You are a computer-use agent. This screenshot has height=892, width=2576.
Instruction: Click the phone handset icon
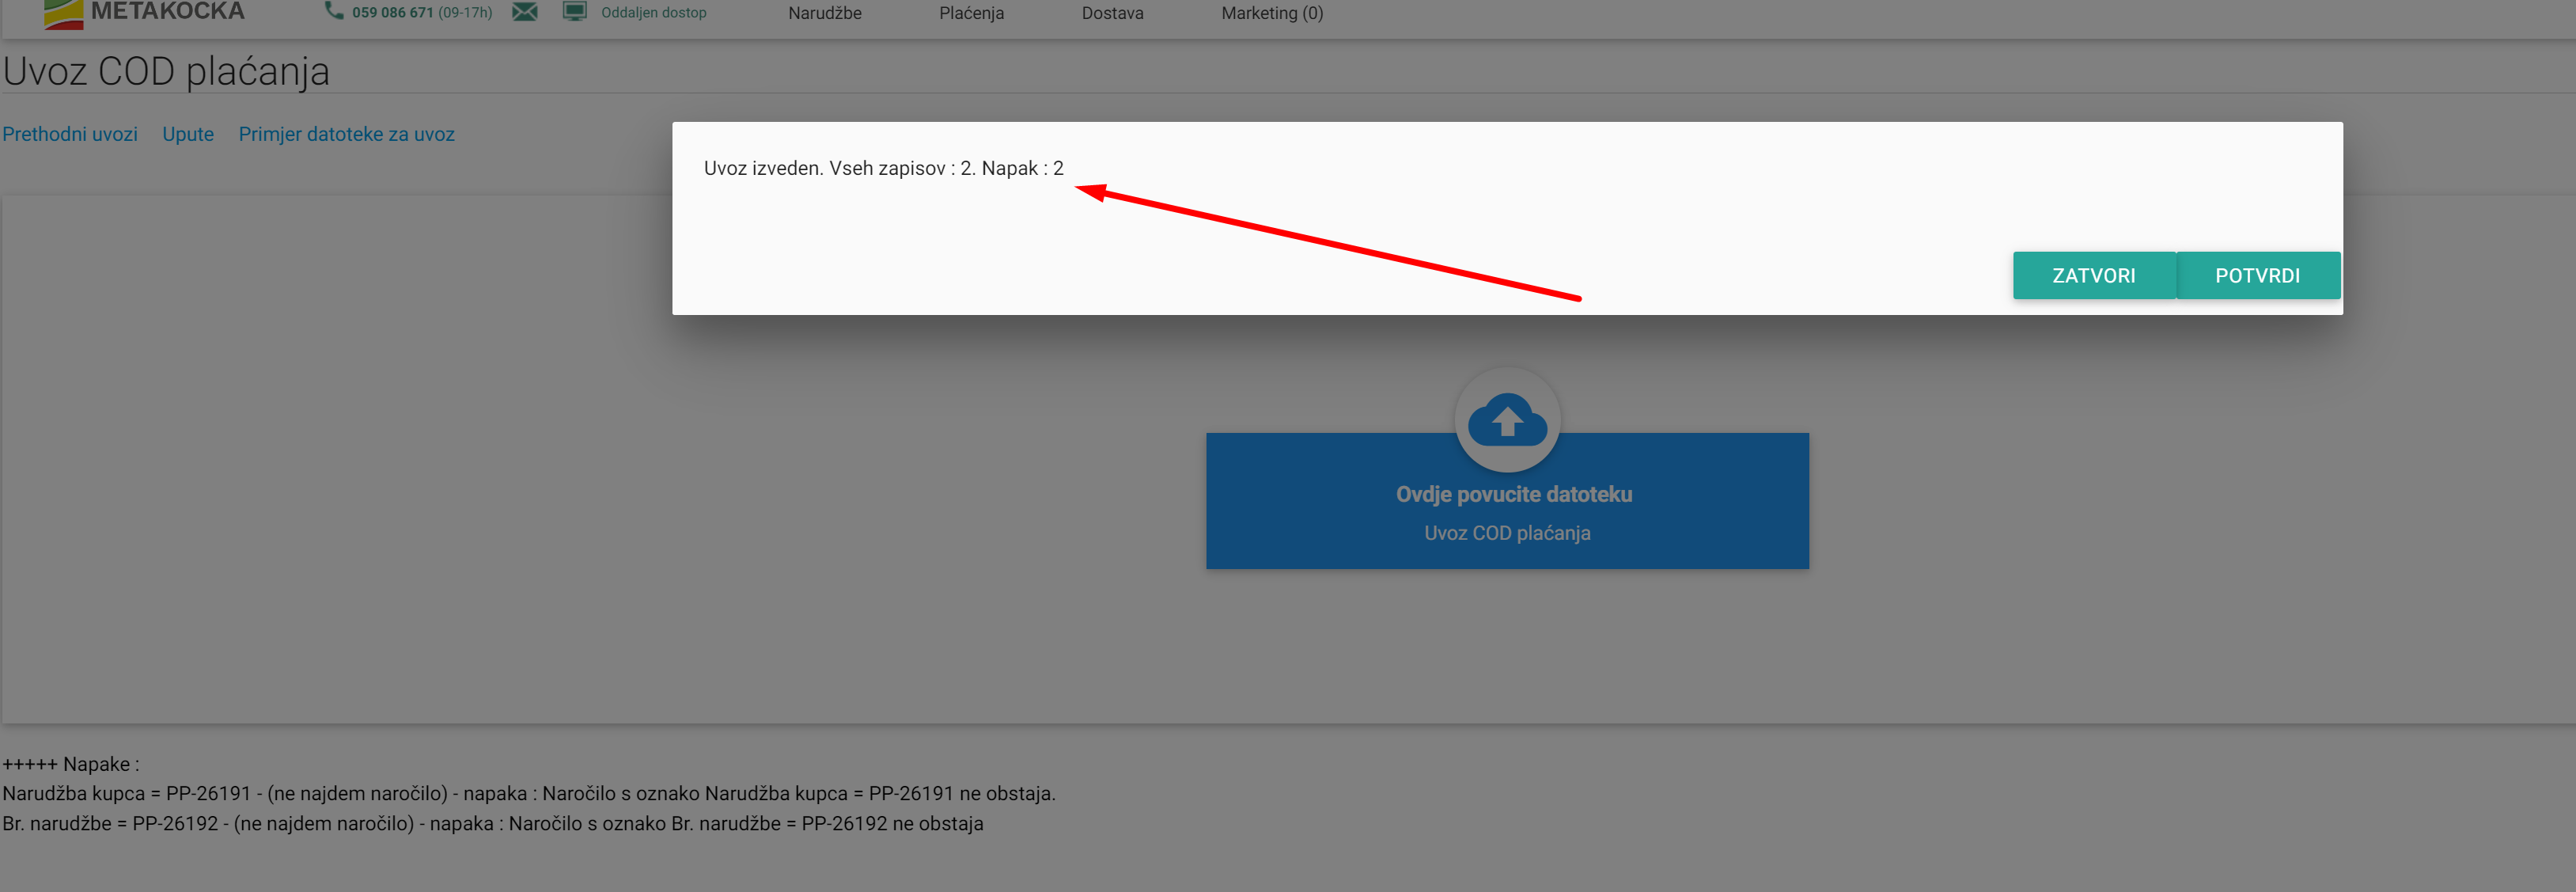click(x=334, y=11)
